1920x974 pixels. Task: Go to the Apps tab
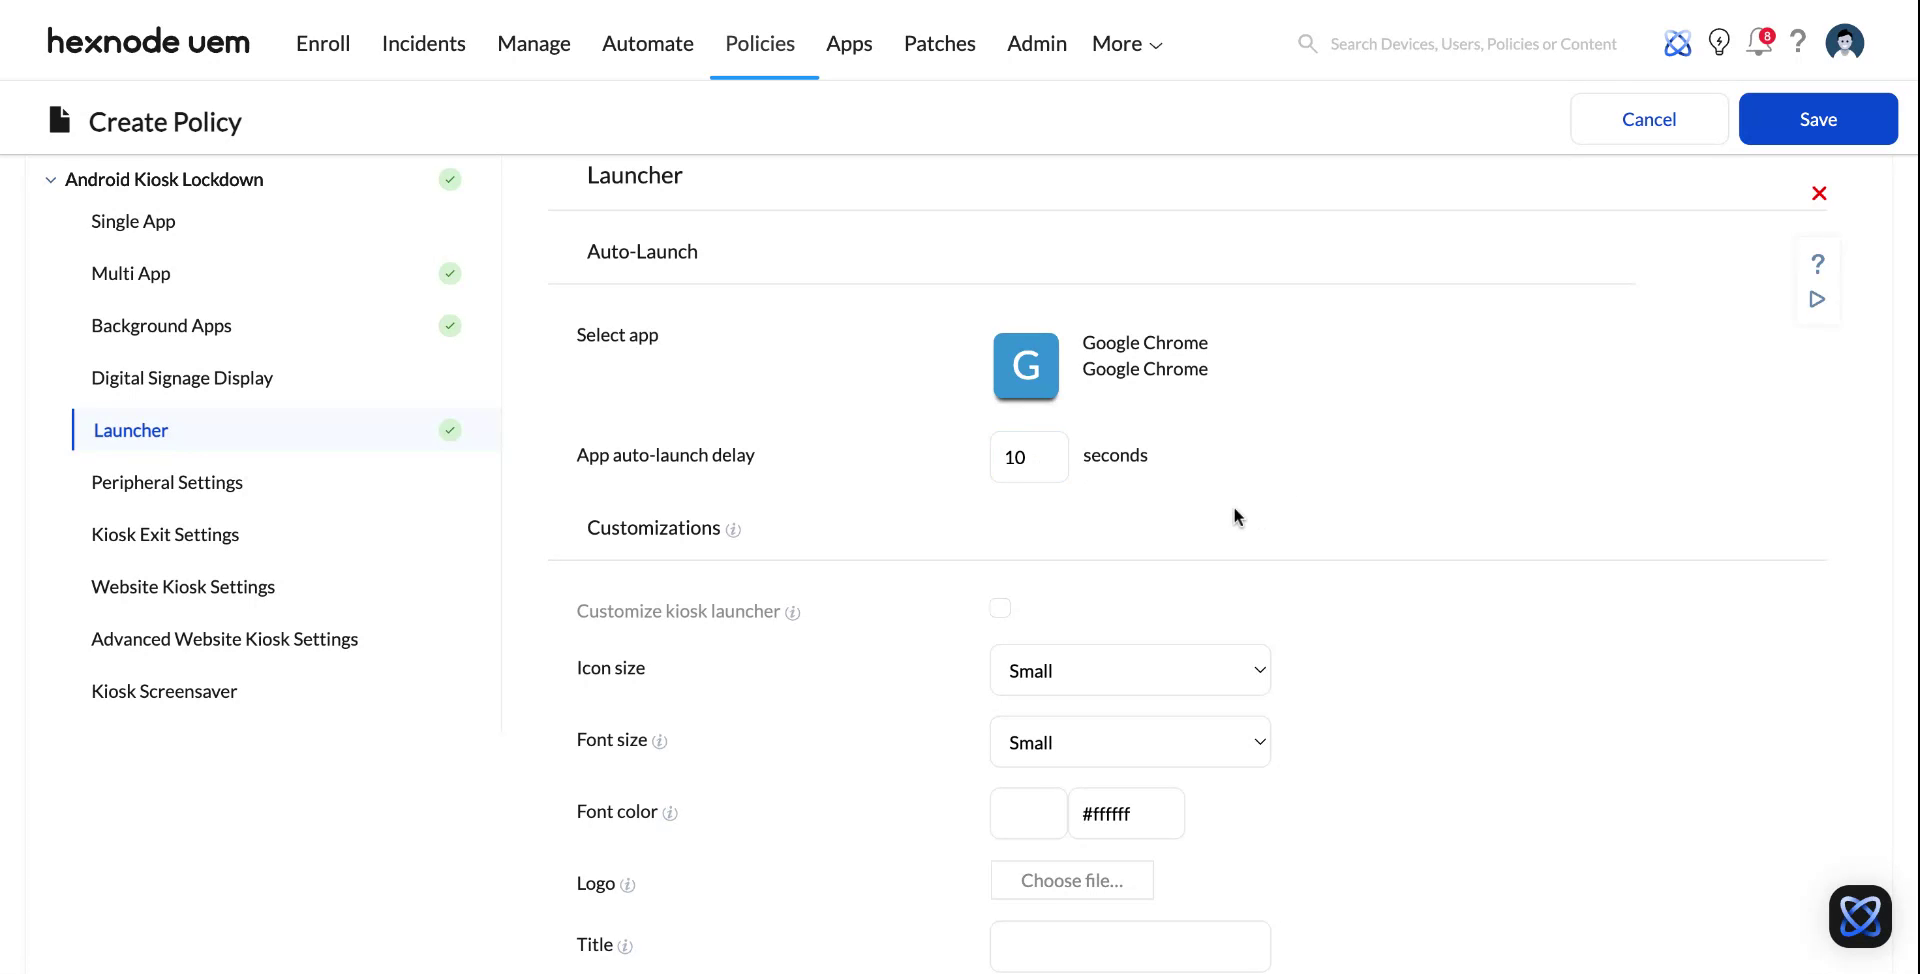(x=849, y=44)
